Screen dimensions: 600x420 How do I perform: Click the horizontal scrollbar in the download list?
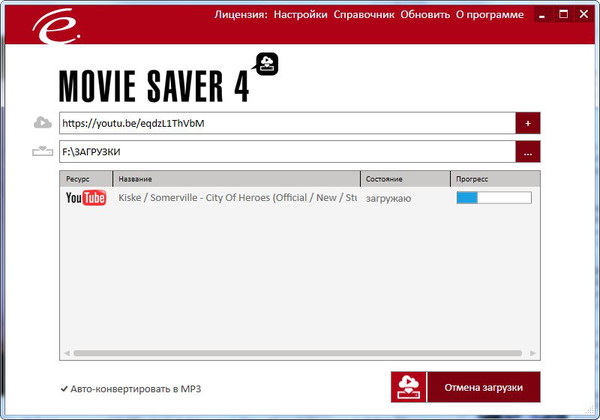298,353
